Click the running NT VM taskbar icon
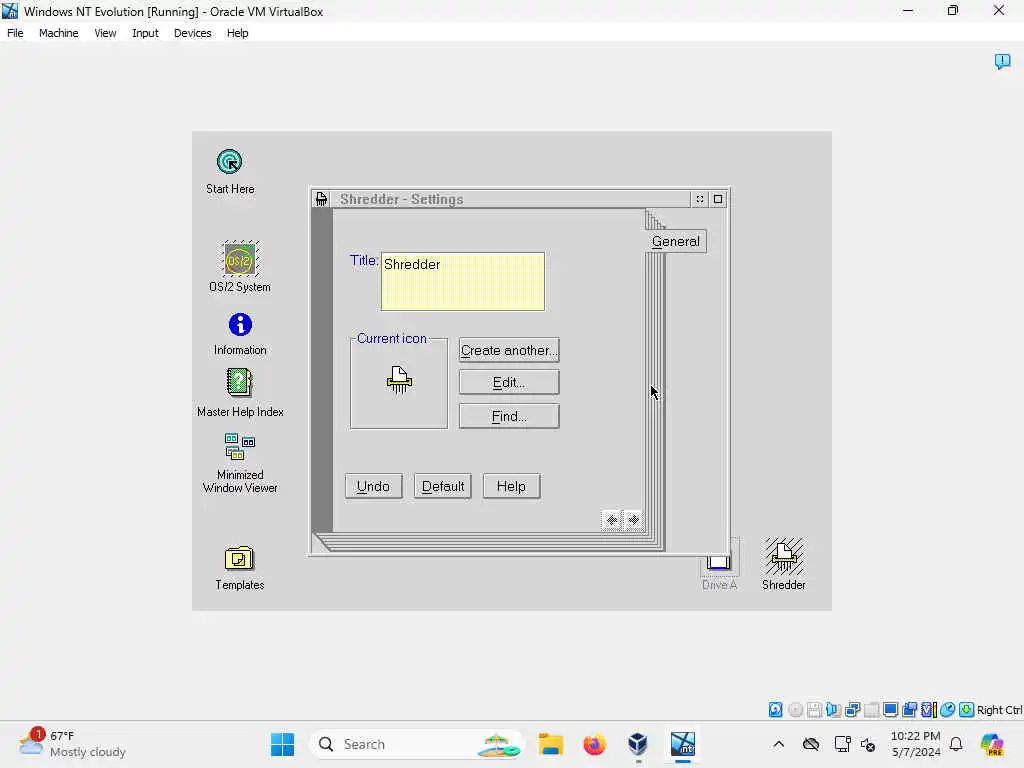 click(x=682, y=744)
